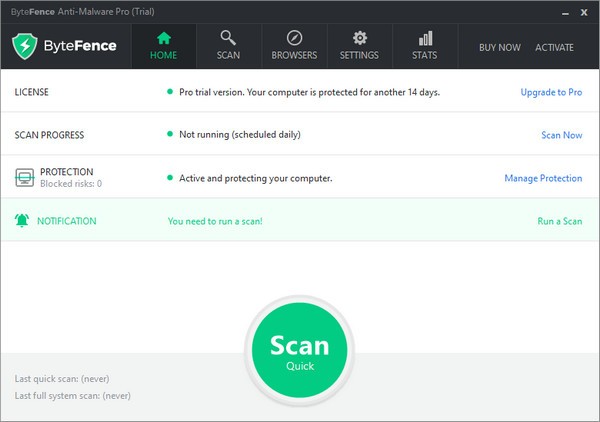Click the PROTECTION row label
The width and height of the screenshot is (600, 422).
[67, 172]
